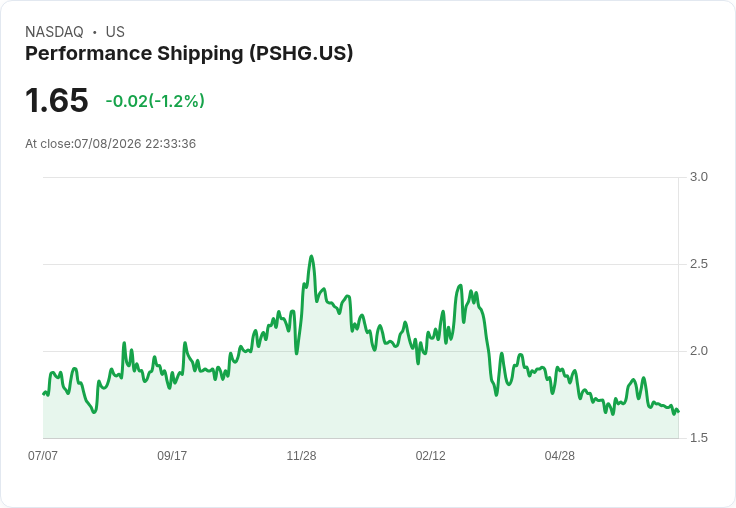Viewport: 736px width, 508px height.
Task: Click the chart's highest peak above 2.5
Action: click(x=311, y=256)
